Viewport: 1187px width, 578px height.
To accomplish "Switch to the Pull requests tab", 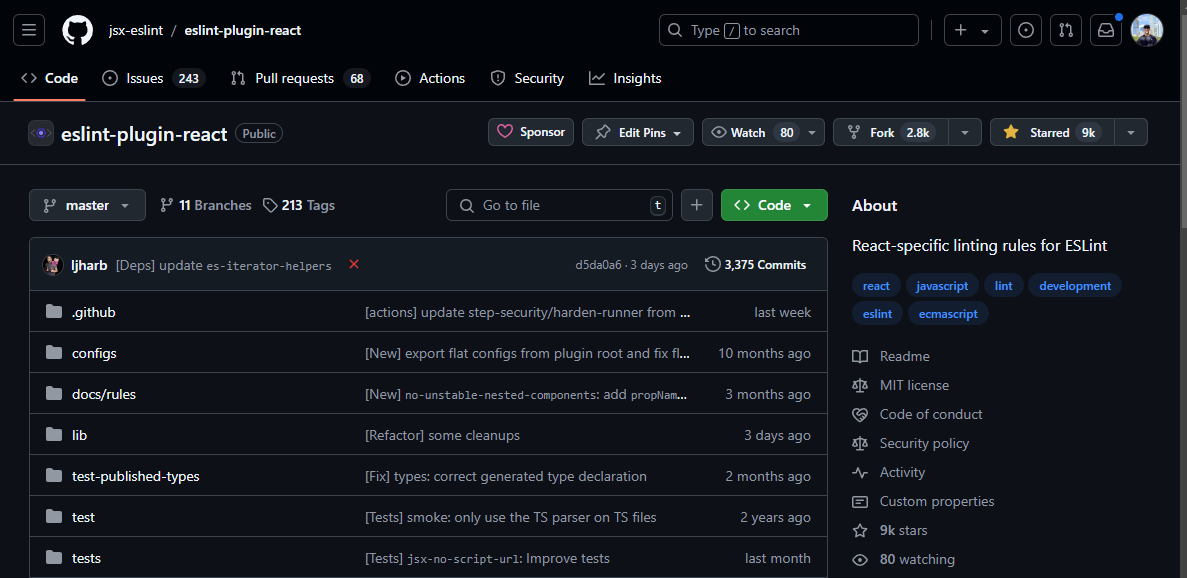I will pyautogui.click(x=300, y=78).
